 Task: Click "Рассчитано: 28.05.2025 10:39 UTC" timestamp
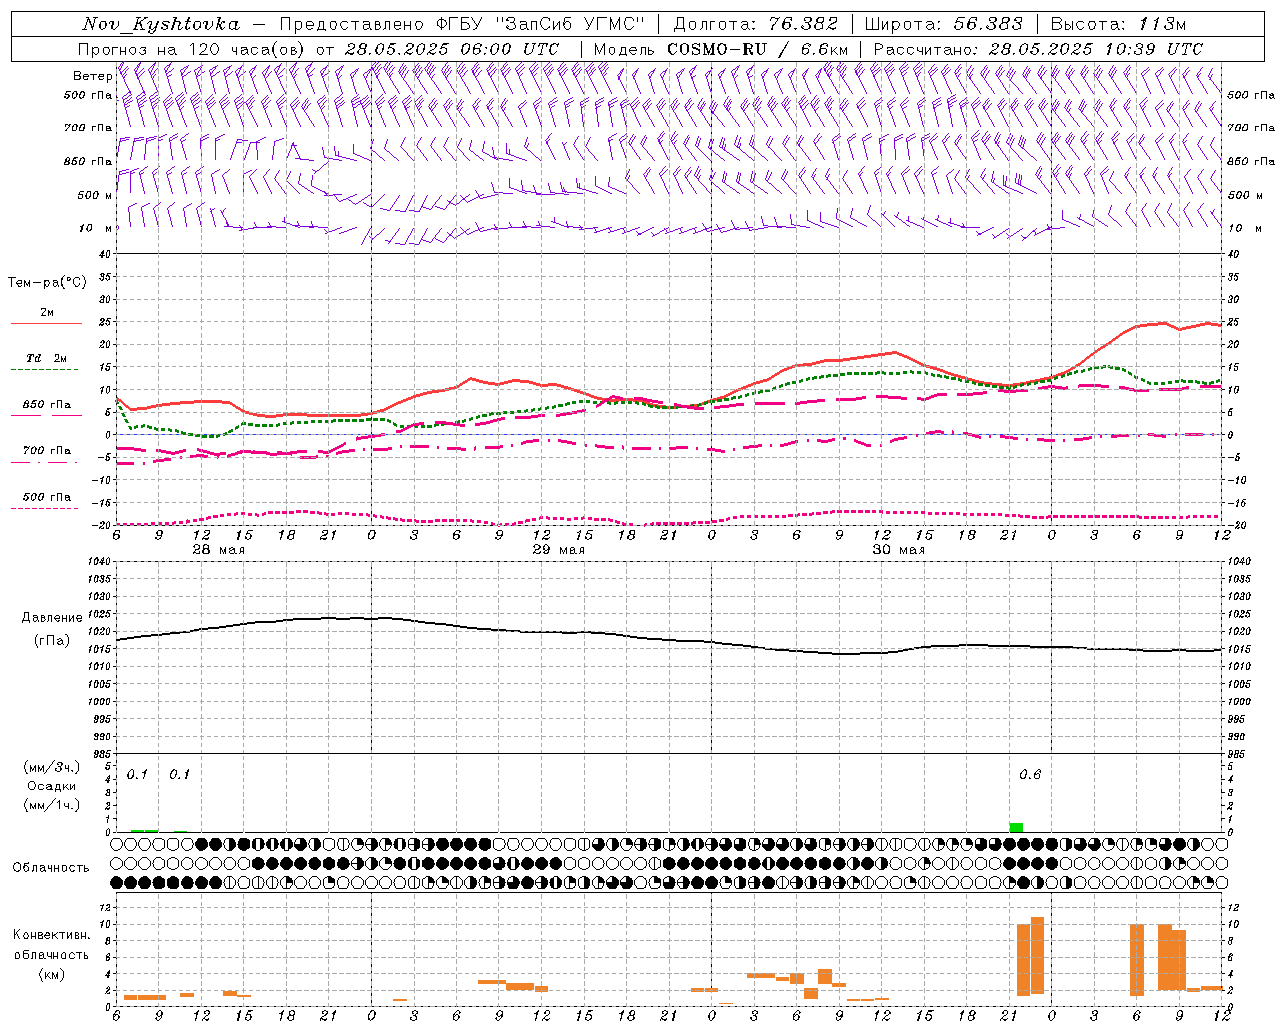tap(1038, 49)
